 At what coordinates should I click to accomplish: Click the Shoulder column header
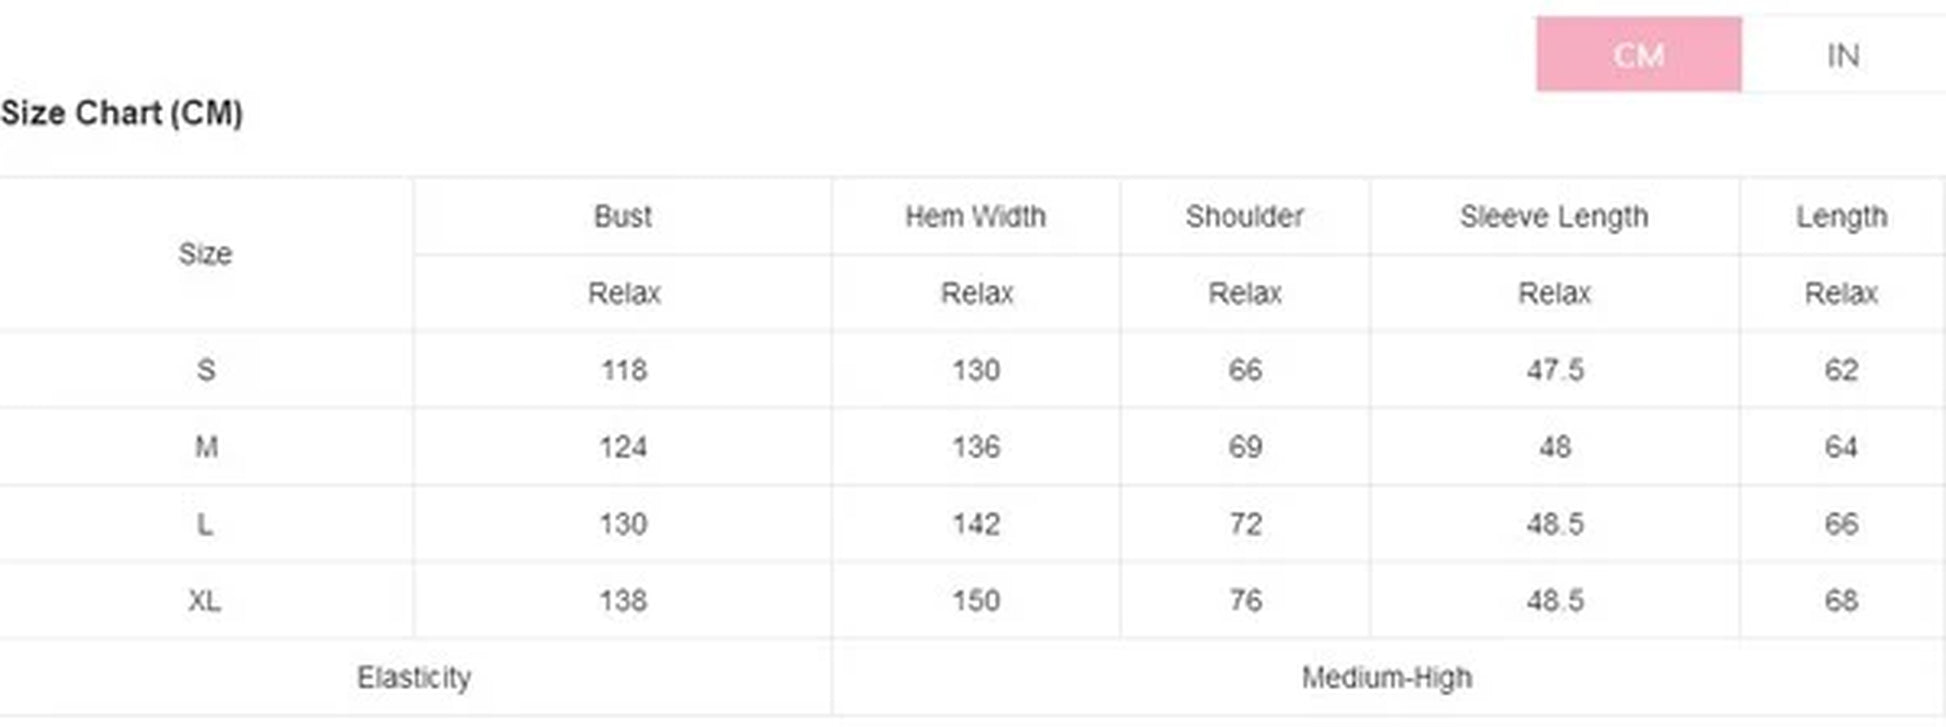[1244, 216]
